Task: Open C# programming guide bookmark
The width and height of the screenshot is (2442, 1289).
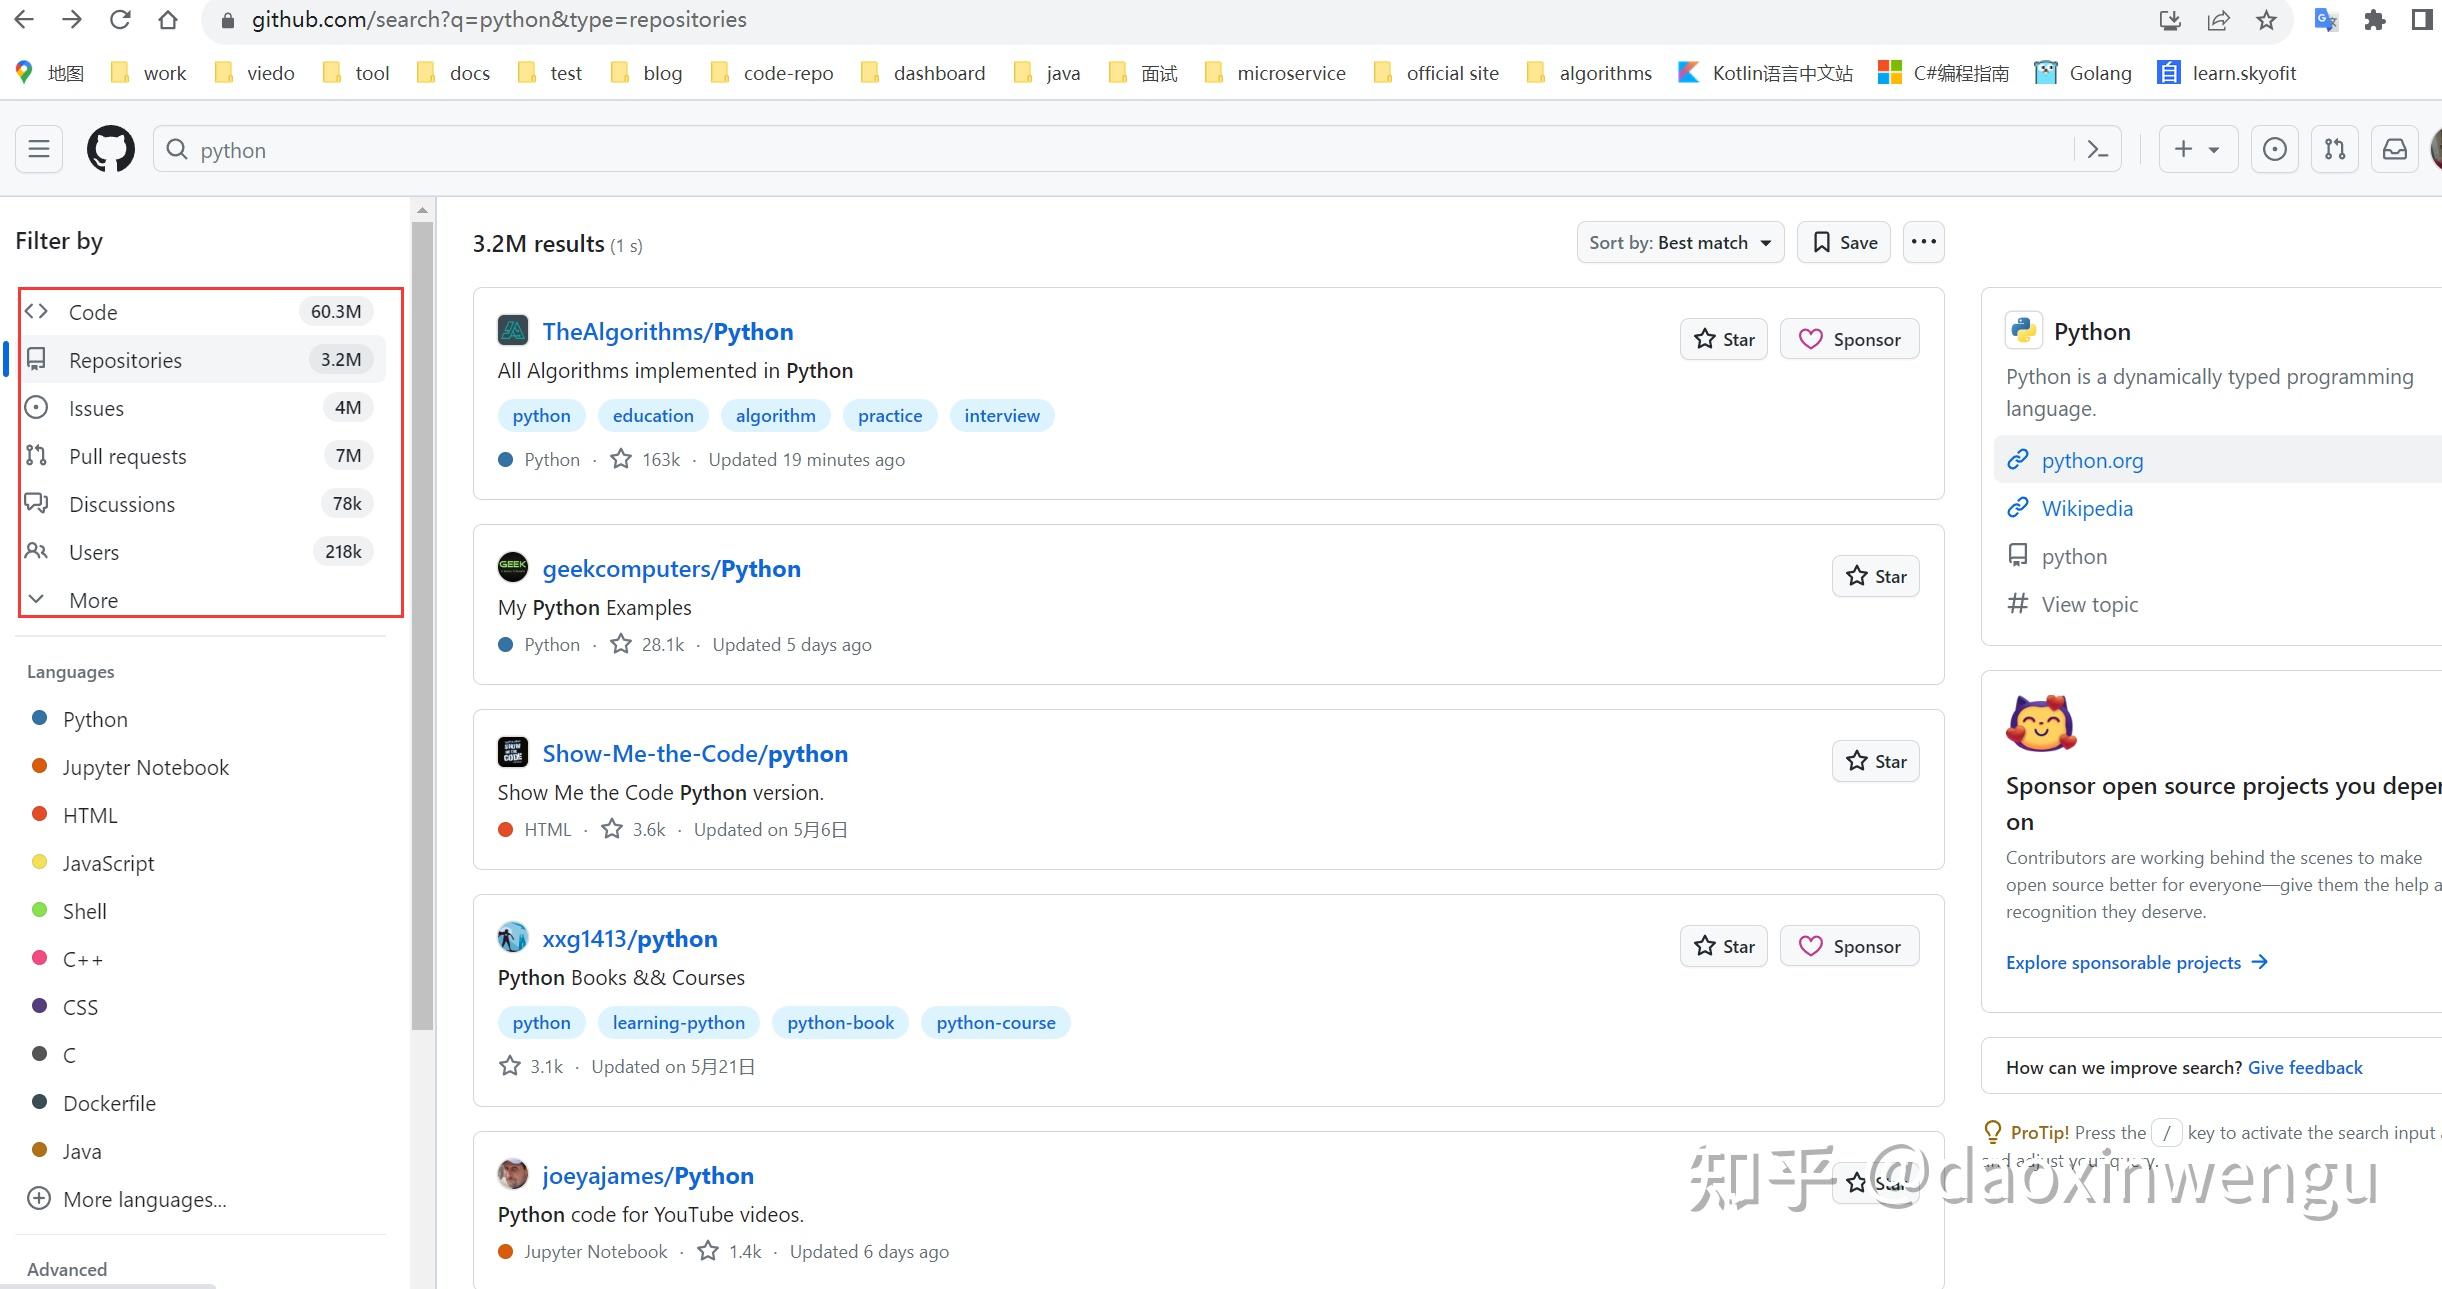Action: pyautogui.click(x=1943, y=73)
